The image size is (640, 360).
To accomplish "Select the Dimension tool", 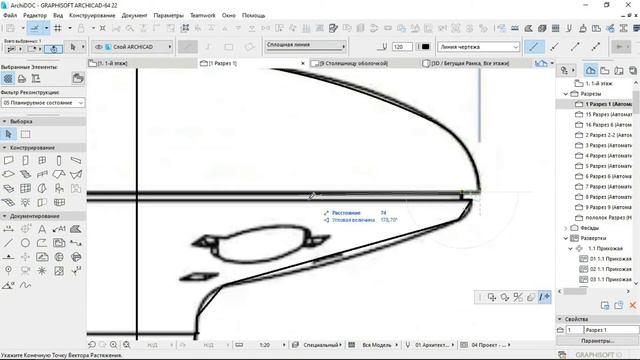I will pos(9,229).
